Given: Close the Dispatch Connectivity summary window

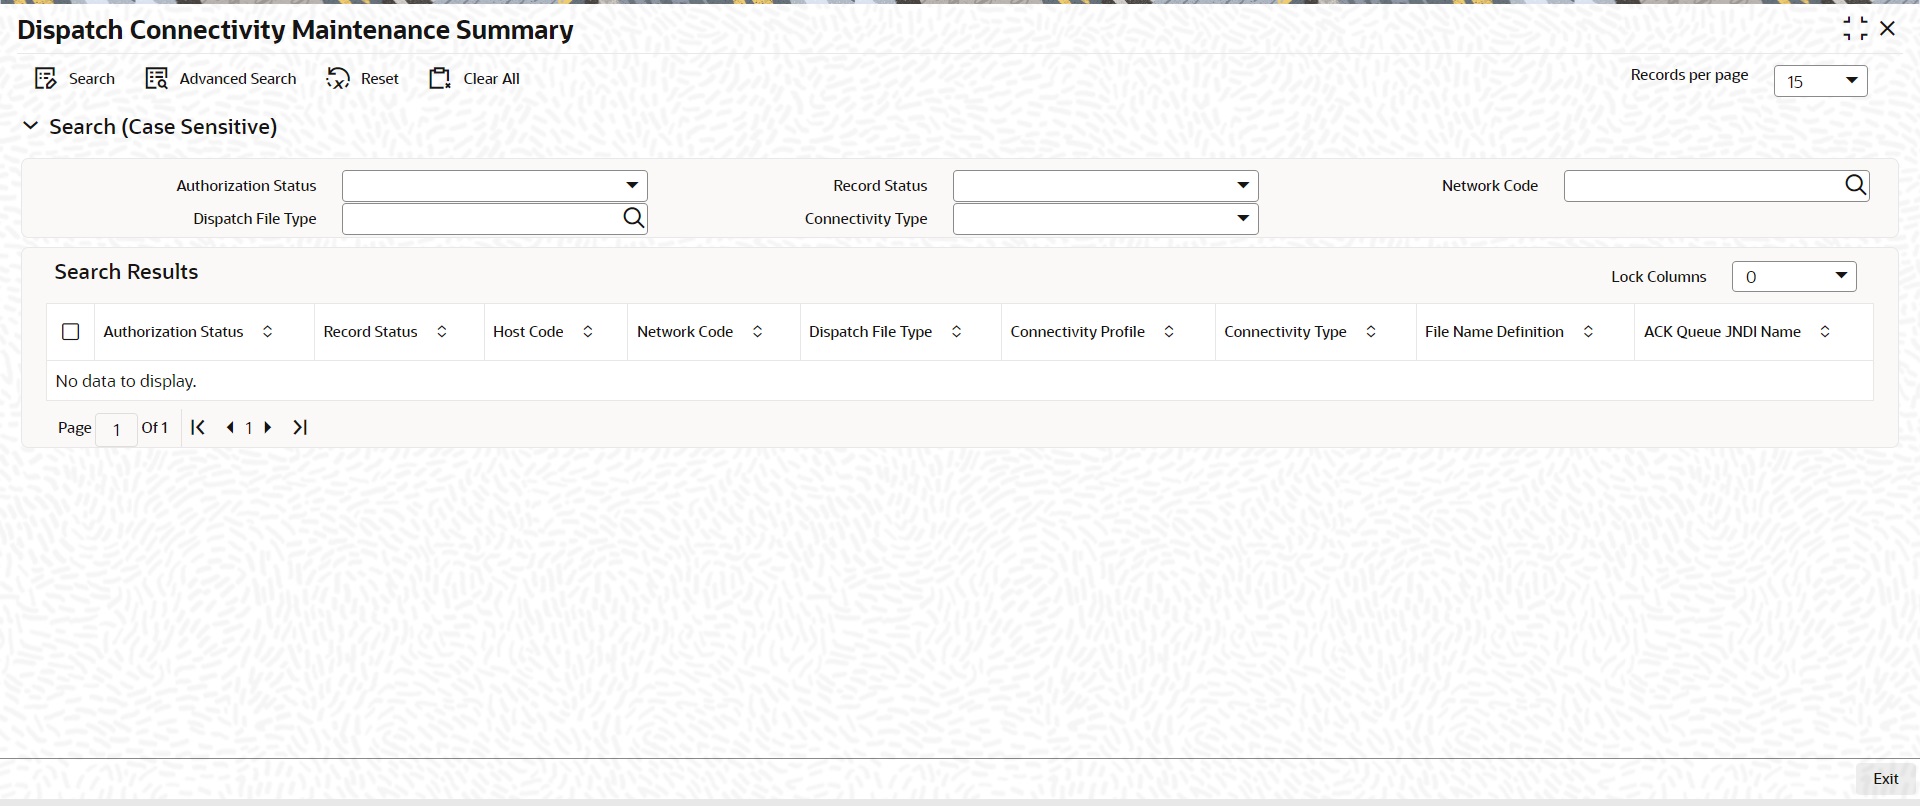Looking at the screenshot, I should [x=1887, y=29].
